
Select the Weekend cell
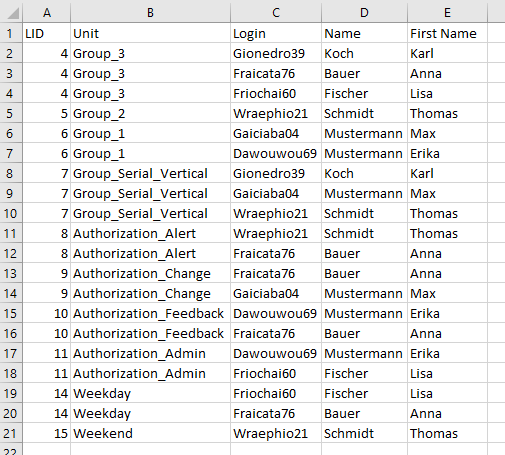click(150, 433)
